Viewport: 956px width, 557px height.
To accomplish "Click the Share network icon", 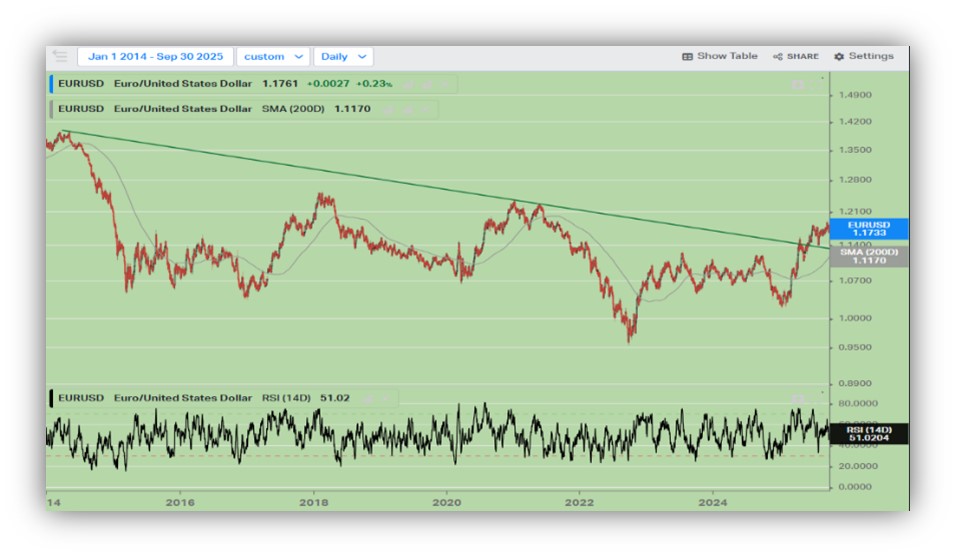I will click(x=778, y=57).
